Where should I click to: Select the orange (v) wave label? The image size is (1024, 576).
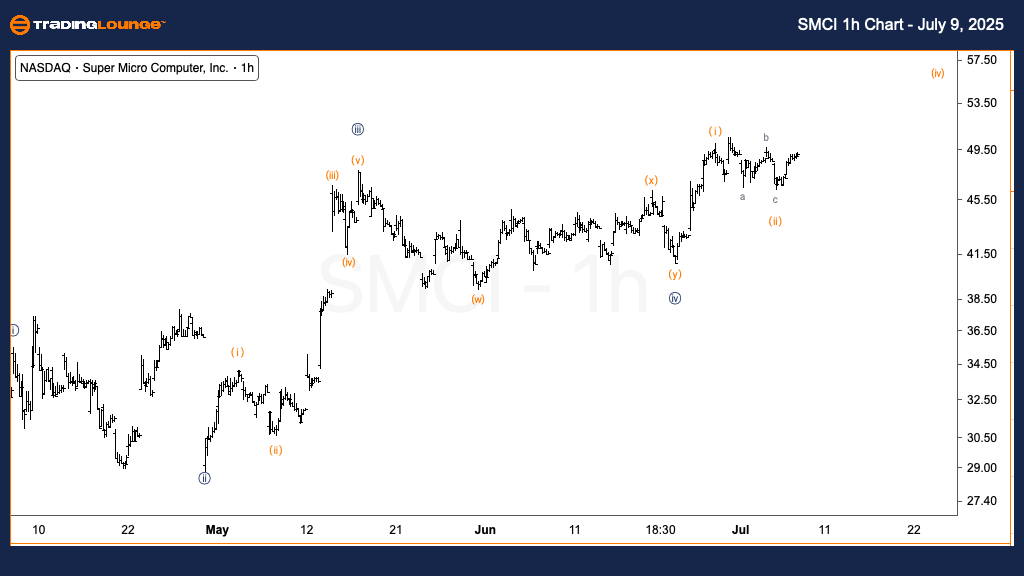[357, 160]
